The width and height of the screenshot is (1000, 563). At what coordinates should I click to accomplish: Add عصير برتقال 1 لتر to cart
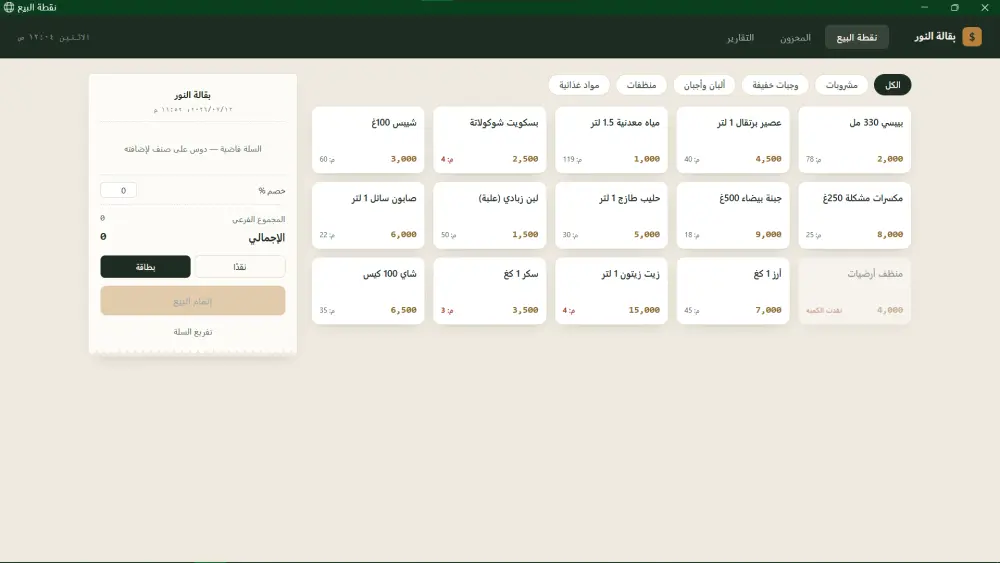(733, 140)
